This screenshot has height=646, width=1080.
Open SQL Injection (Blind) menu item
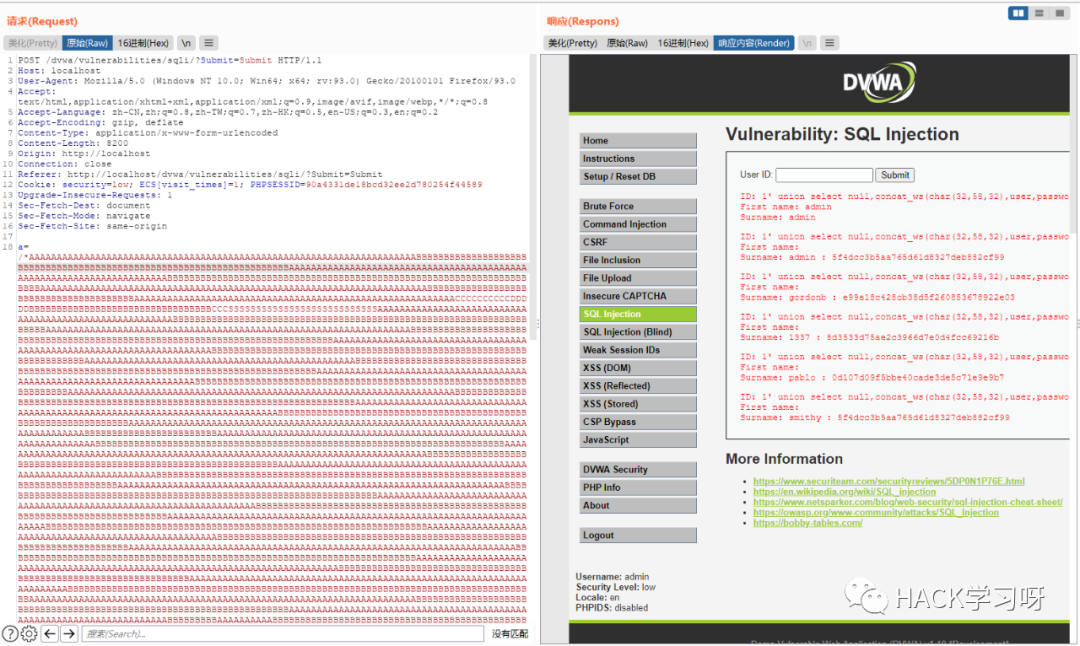pyautogui.click(x=638, y=331)
